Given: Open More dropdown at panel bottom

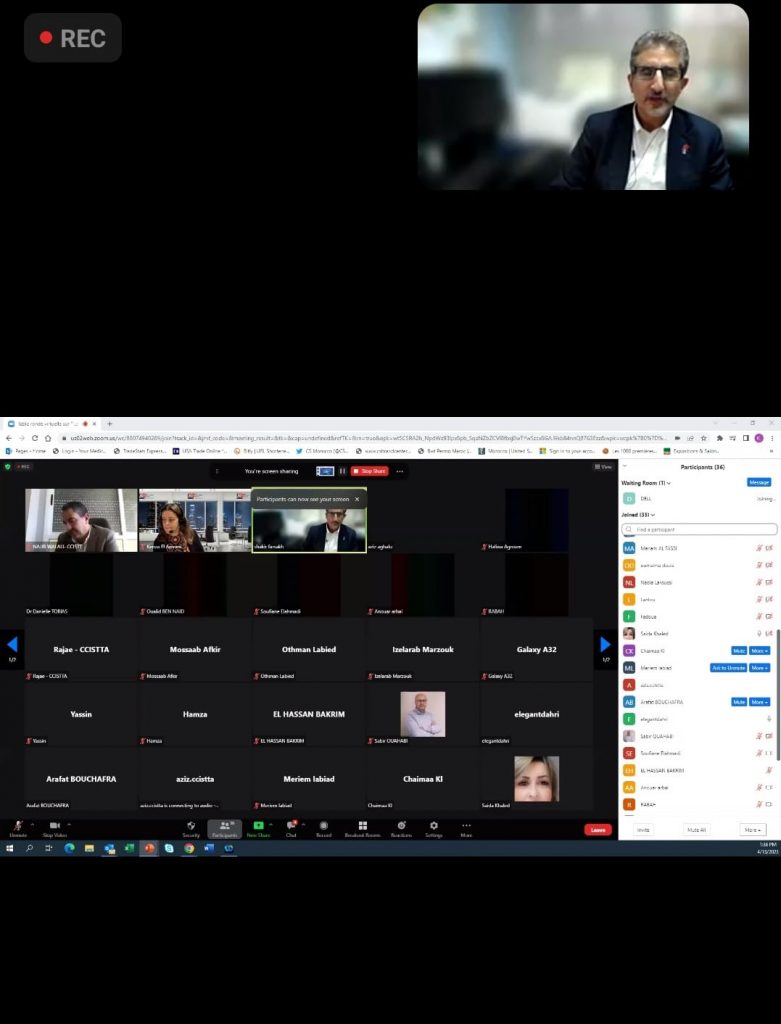Looking at the screenshot, I should coord(752,829).
